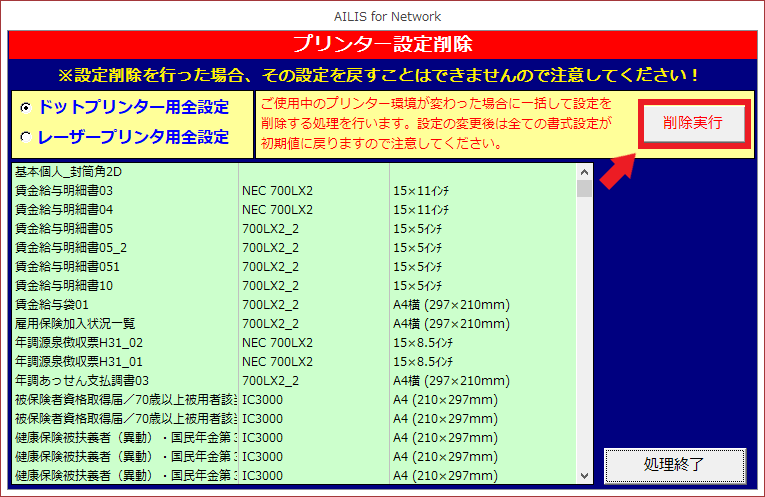Click scrollbar down arrow in settings list
765x497 pixels.
click(584, 476)
